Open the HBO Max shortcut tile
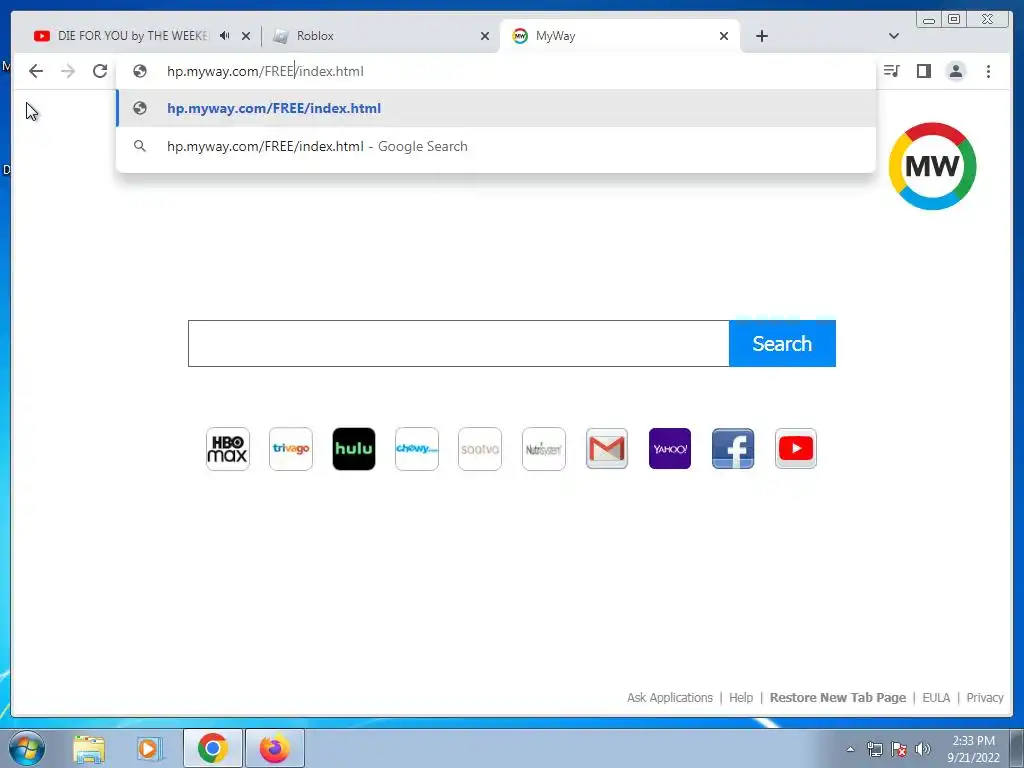The image size is (1024, 768). 227,449
